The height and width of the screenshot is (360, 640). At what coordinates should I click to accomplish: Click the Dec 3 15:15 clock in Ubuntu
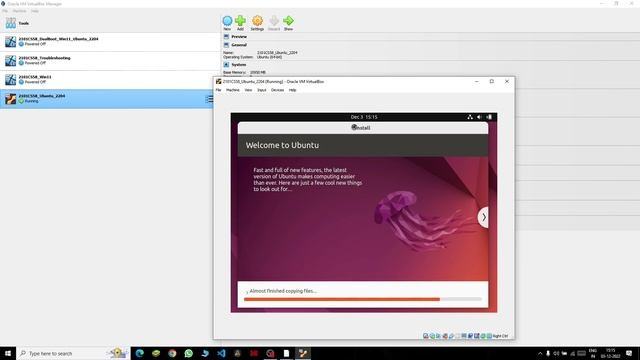point(364,117)
